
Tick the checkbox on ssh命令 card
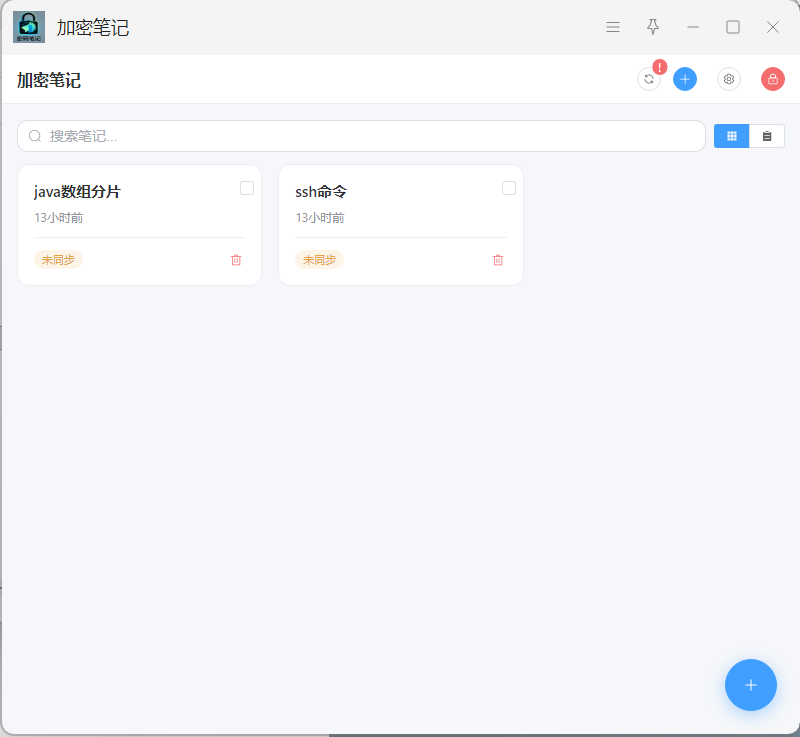pos(509,188)
